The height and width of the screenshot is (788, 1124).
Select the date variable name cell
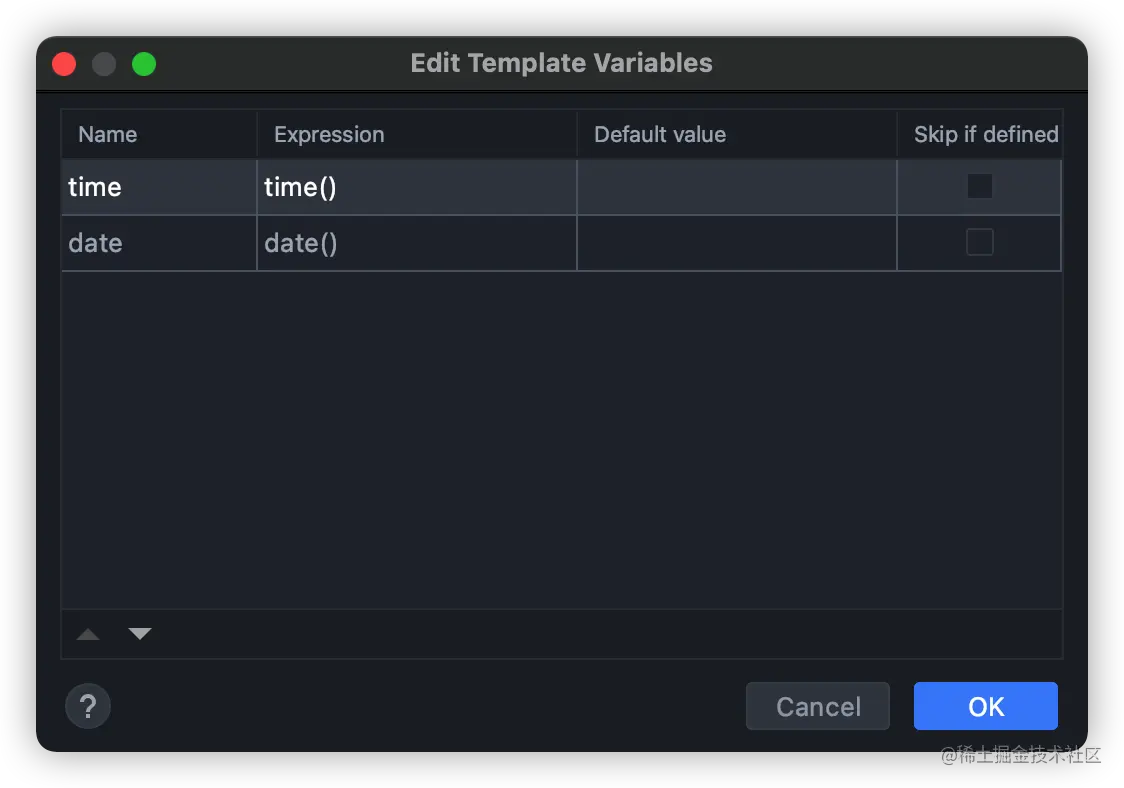[158, 243]
